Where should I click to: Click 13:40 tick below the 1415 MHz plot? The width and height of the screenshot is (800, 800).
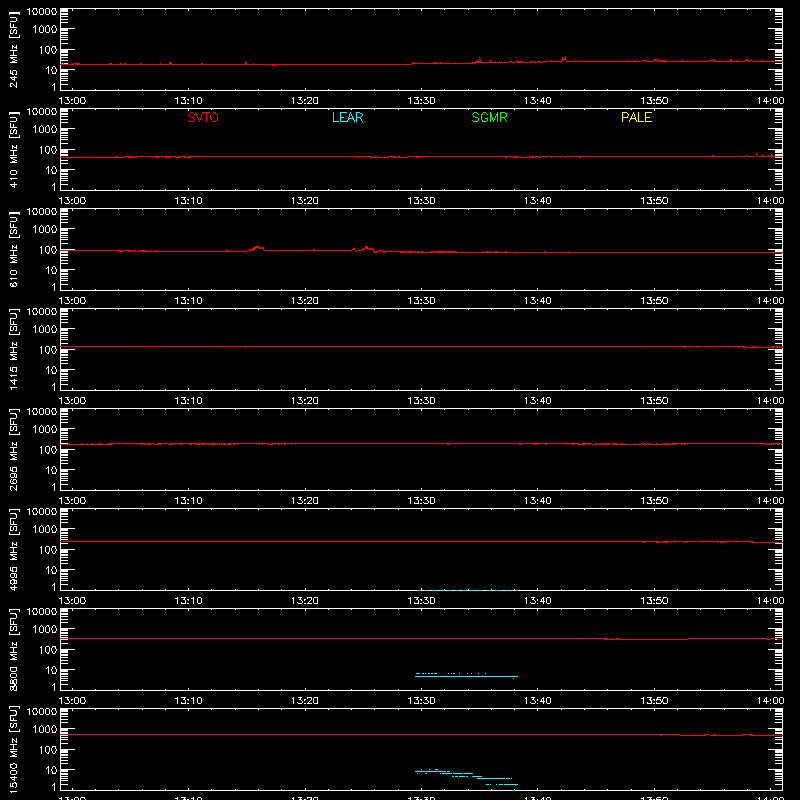coord(537,401)
